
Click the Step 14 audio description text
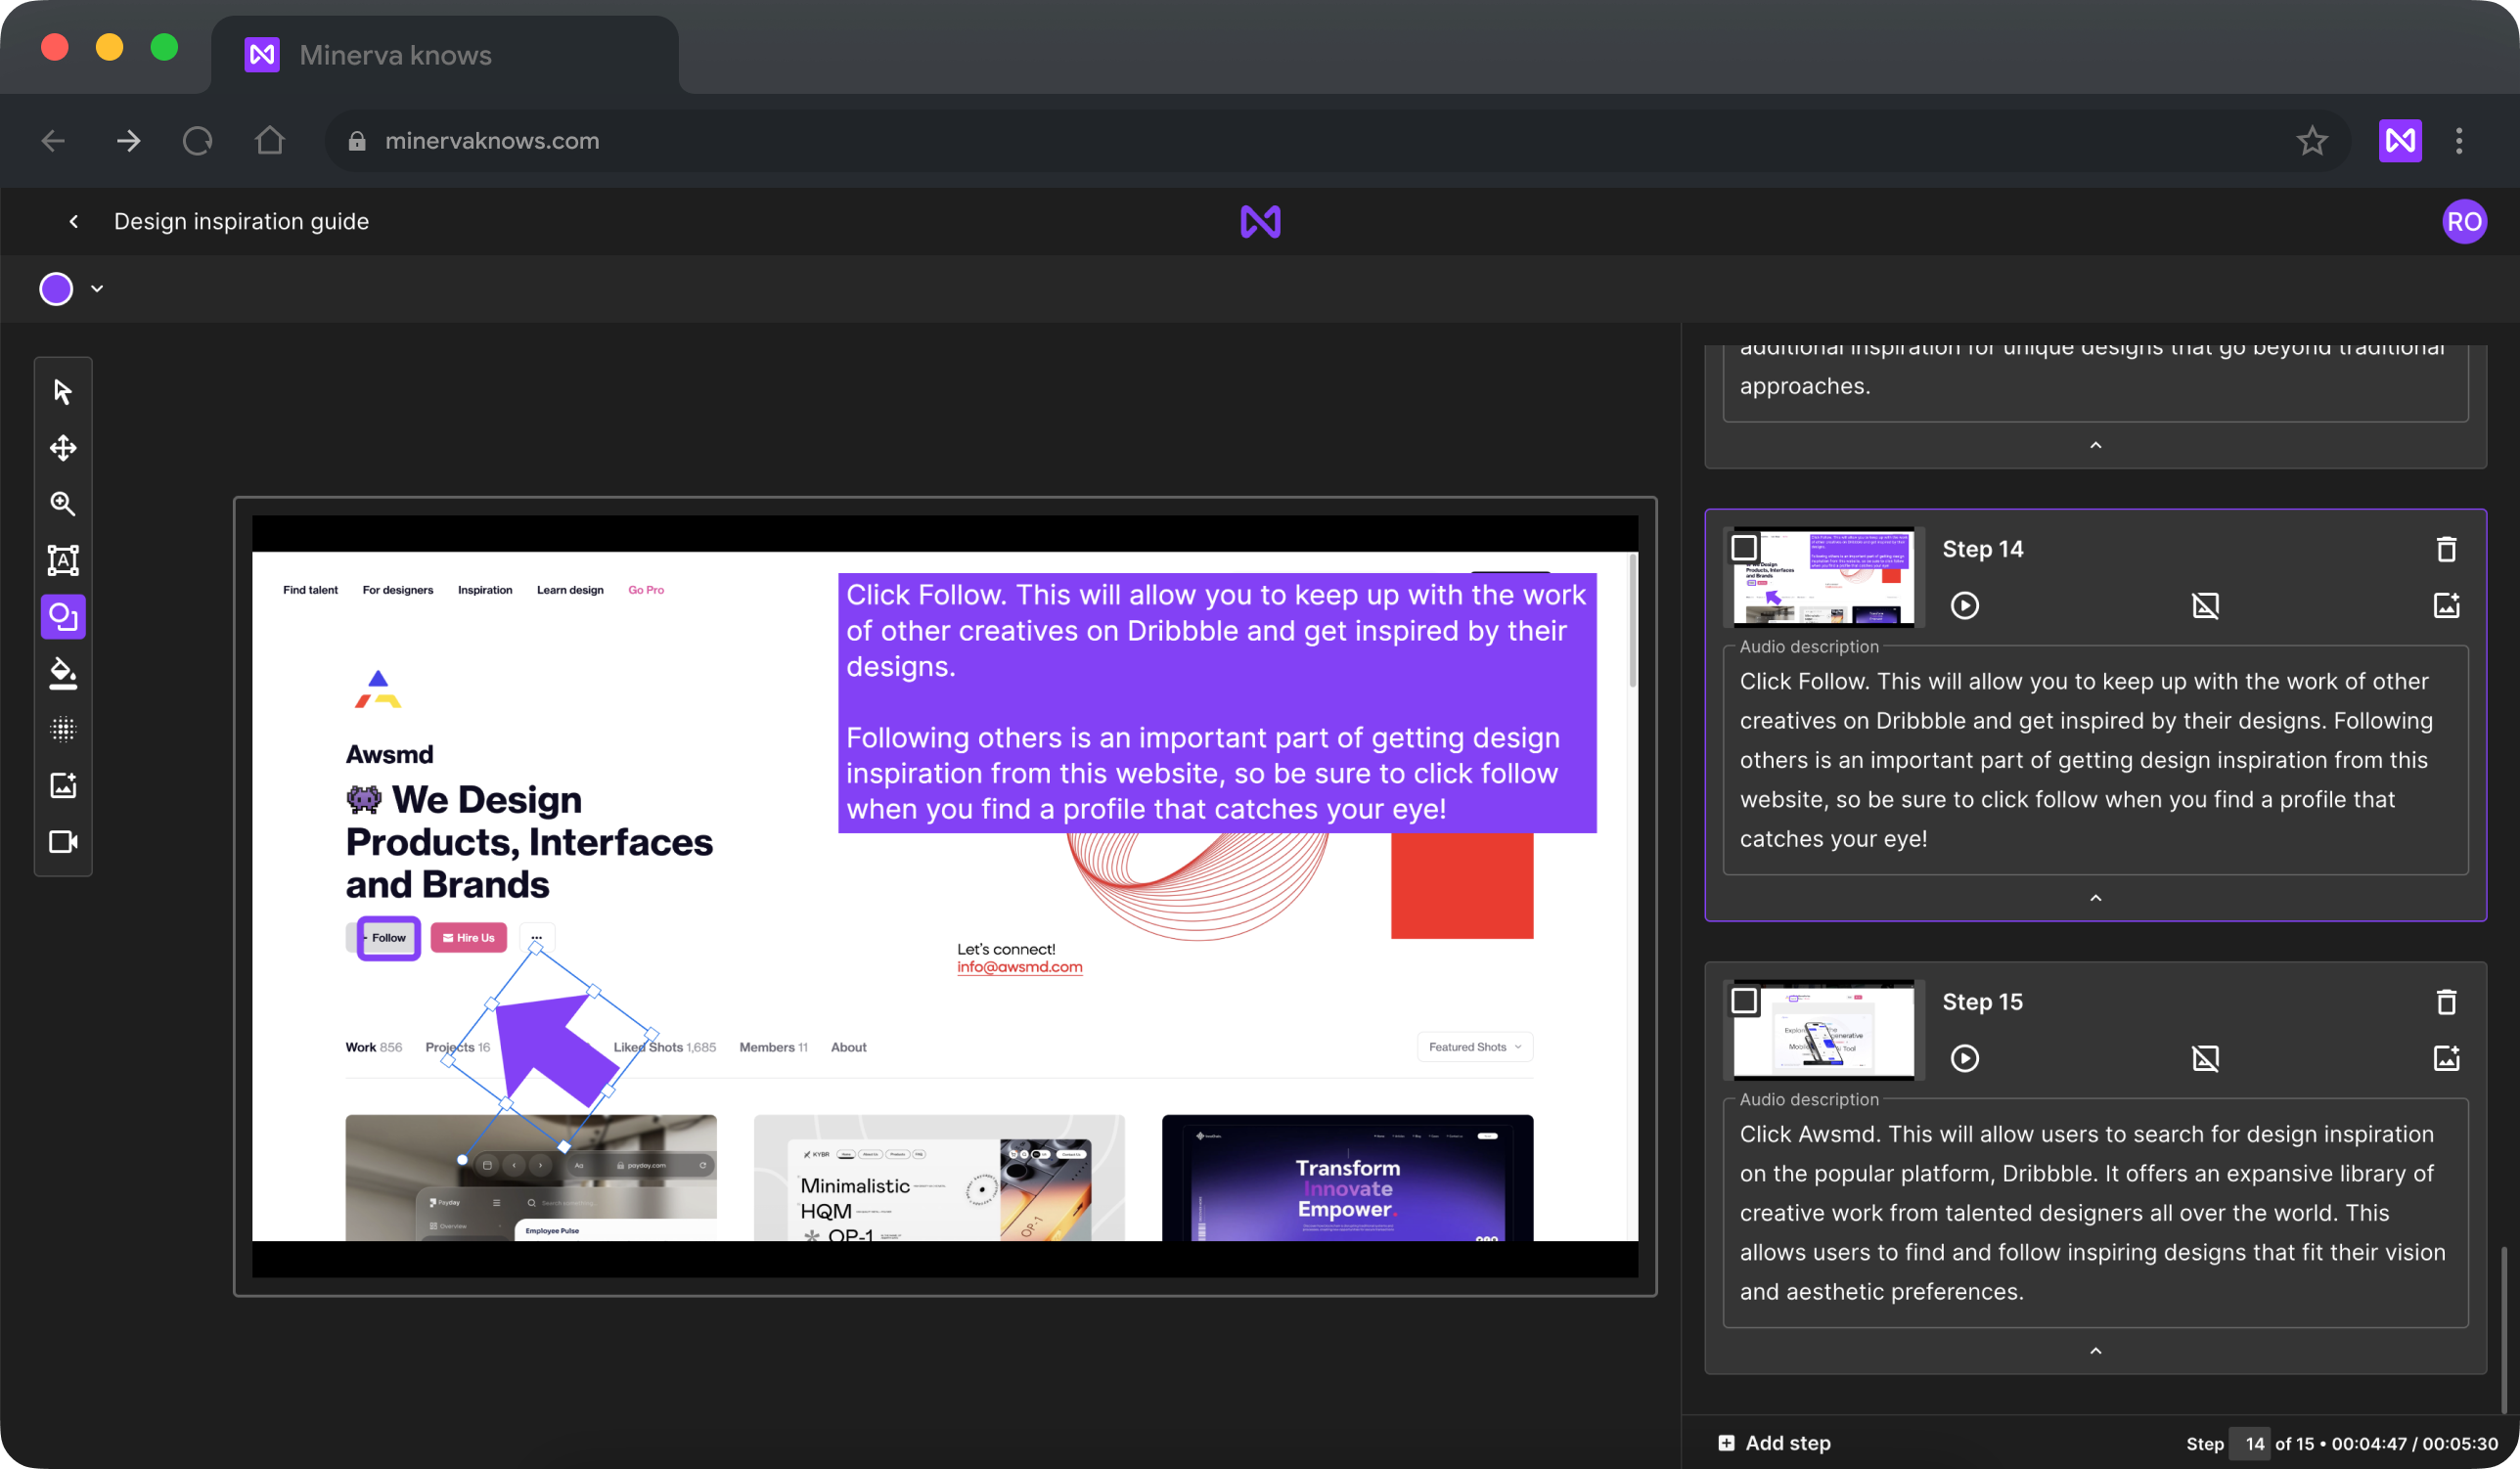2095,760
